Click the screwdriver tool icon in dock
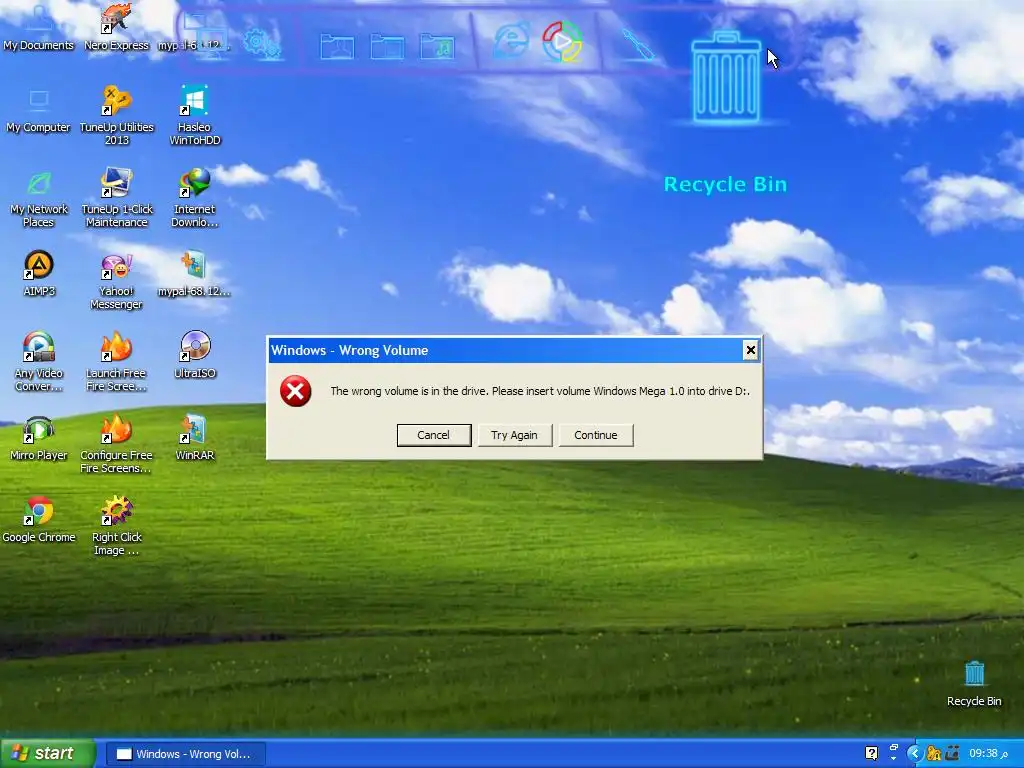Image resolution: width=1024 pixels, height=768 pixels. [x=637, y=45]
